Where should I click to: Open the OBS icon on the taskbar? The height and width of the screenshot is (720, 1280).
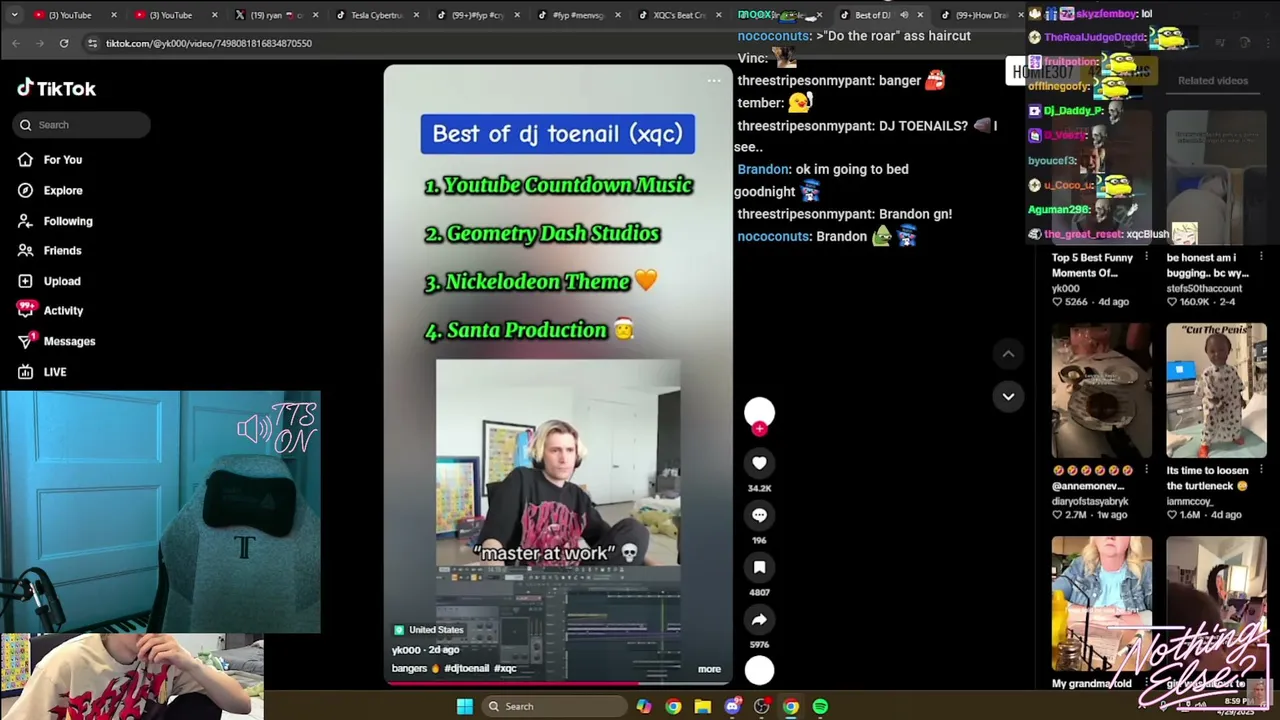click(x=762, y=707)
